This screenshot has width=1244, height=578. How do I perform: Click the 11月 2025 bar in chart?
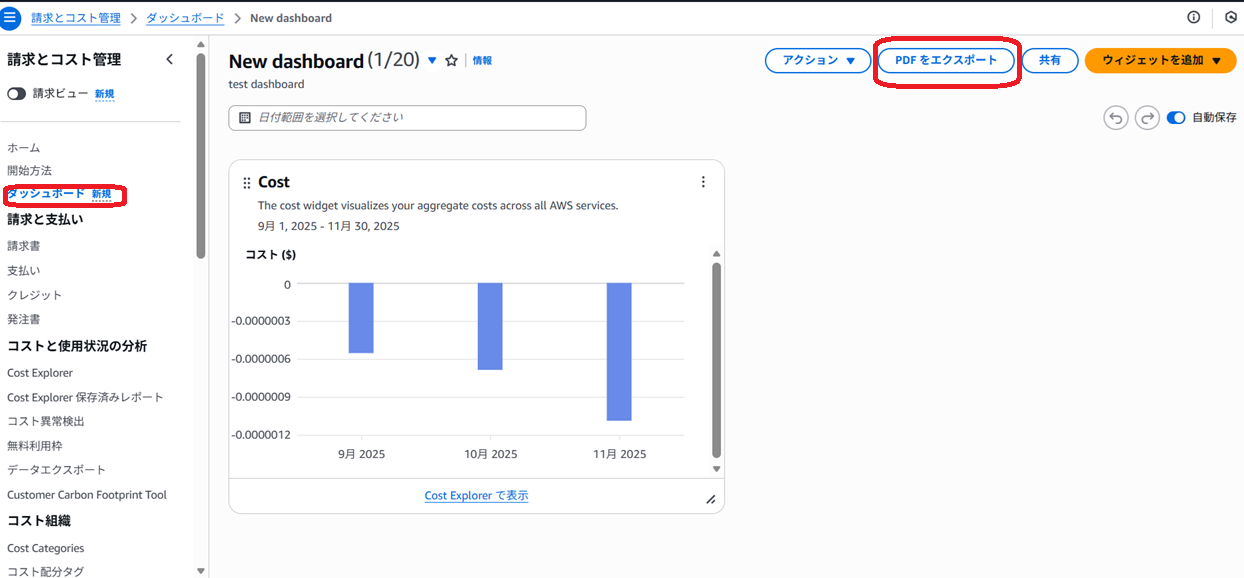tap(619, 352)
